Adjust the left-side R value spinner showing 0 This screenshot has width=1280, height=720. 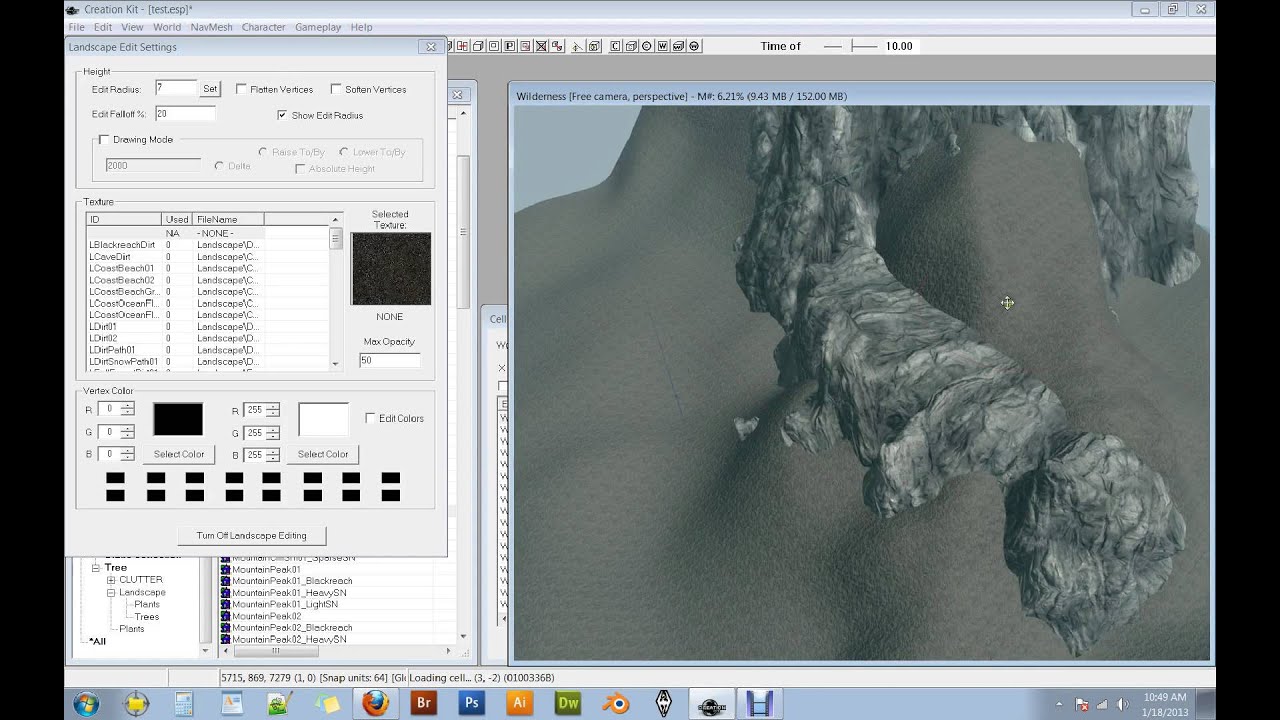[x=127, y=409]
